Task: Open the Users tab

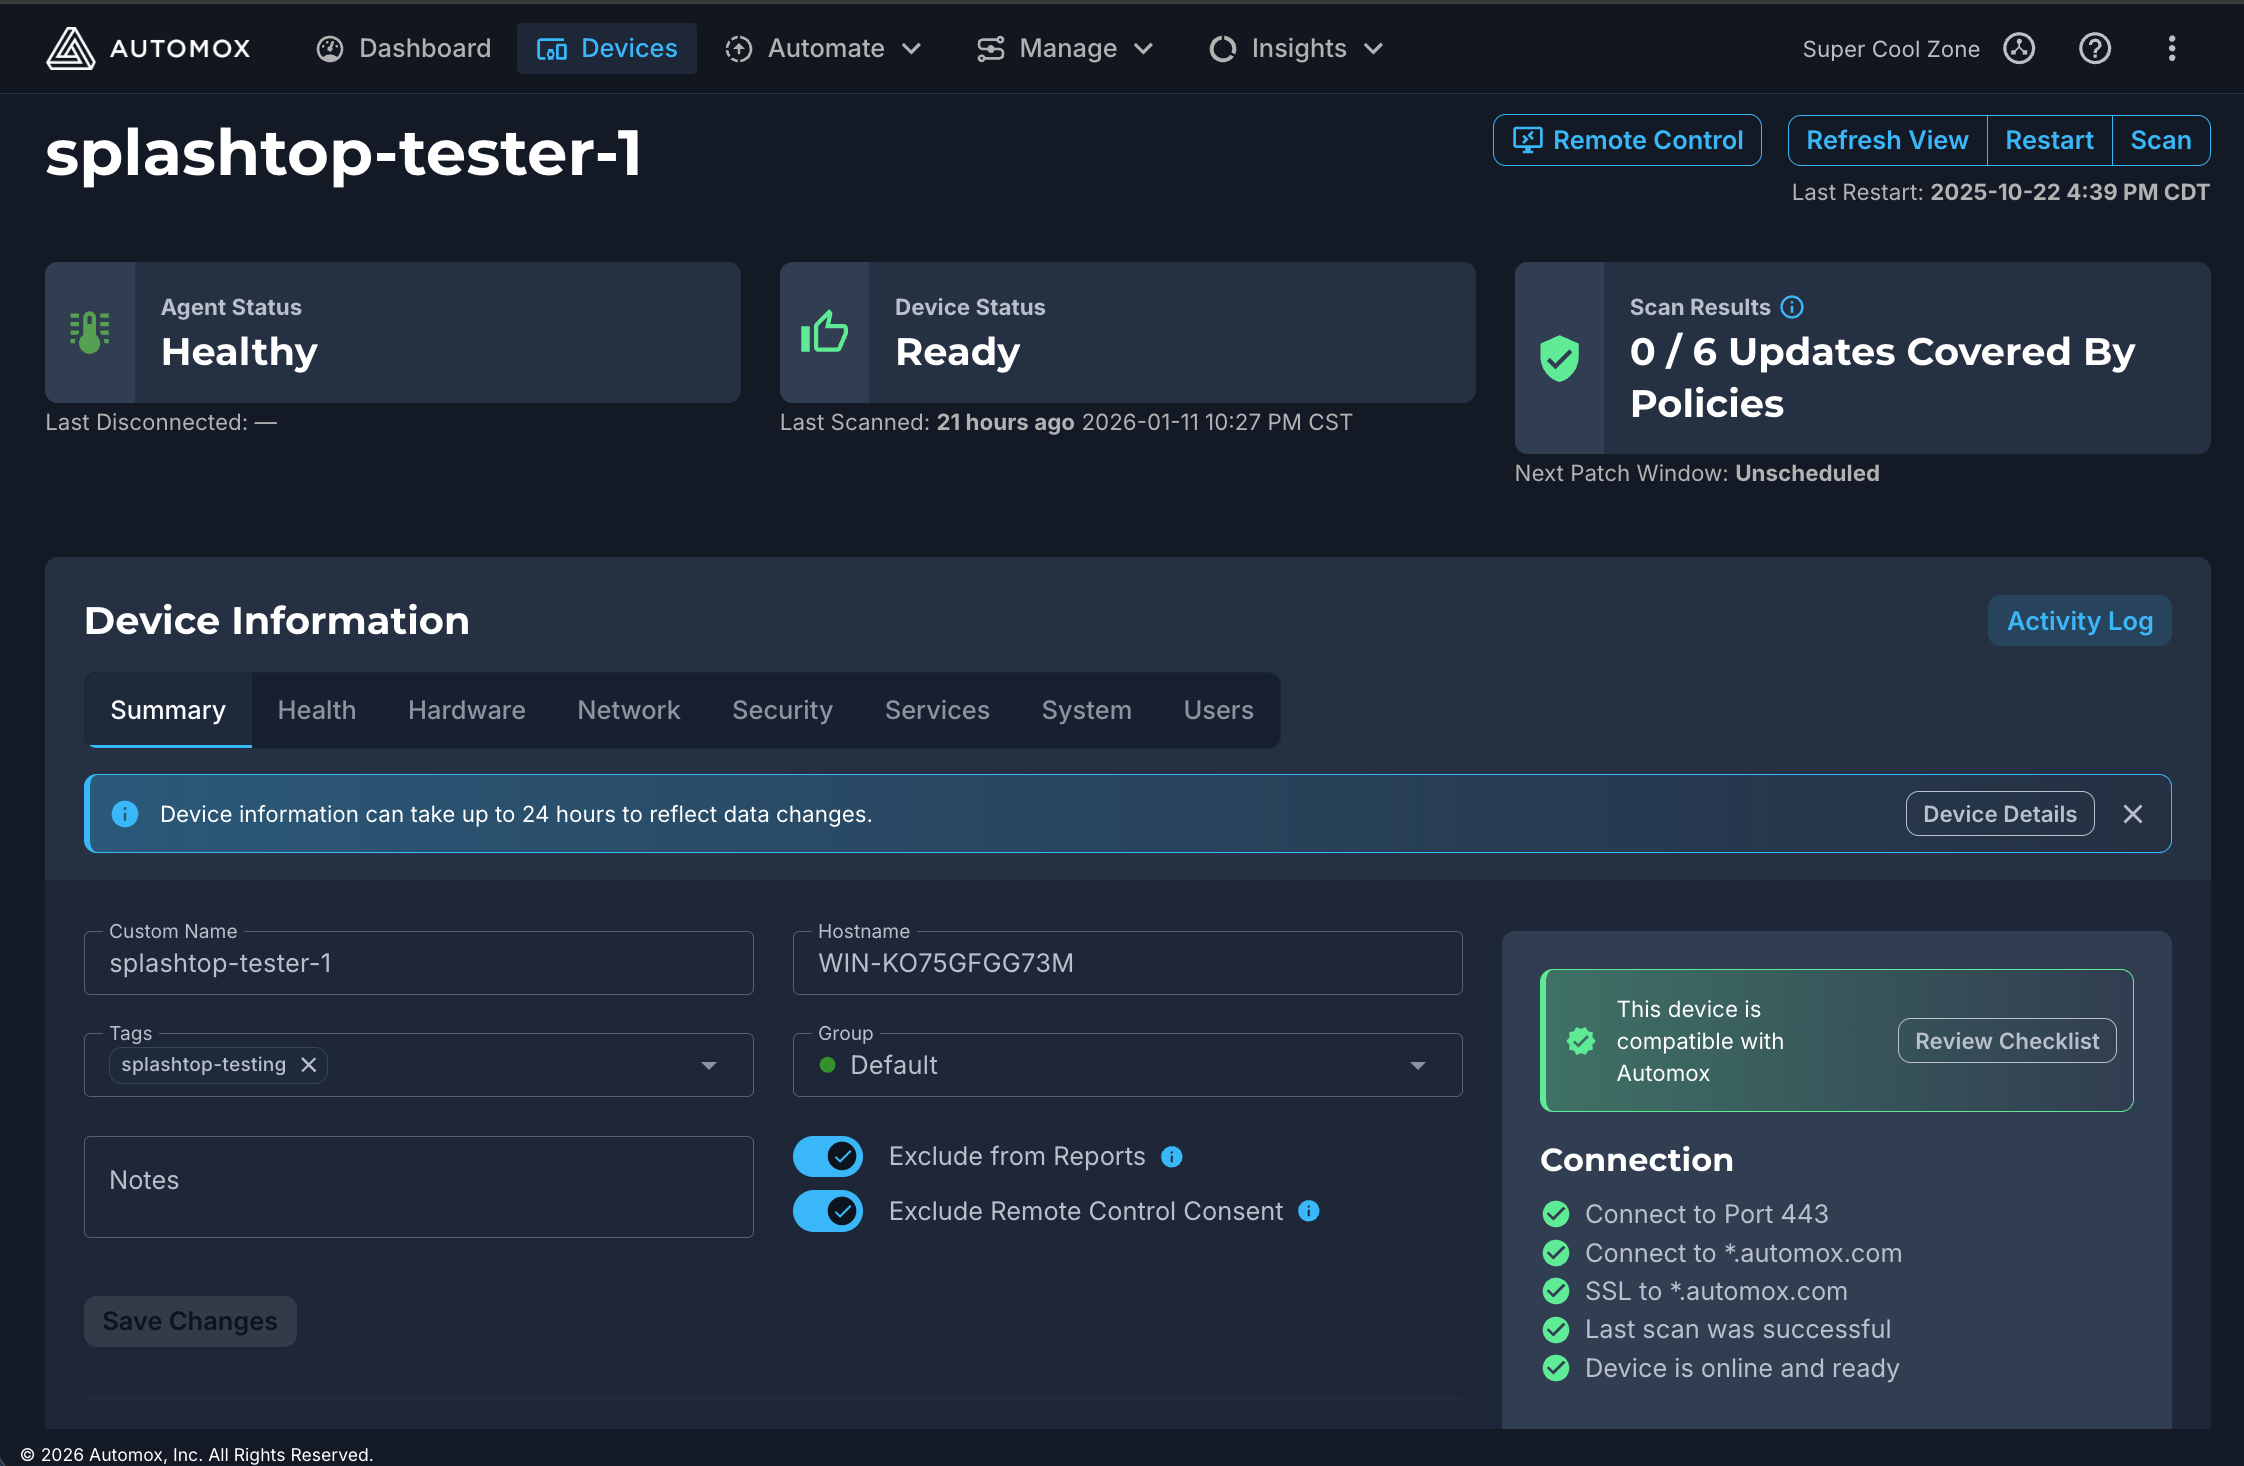Action: click(1218, 710)
